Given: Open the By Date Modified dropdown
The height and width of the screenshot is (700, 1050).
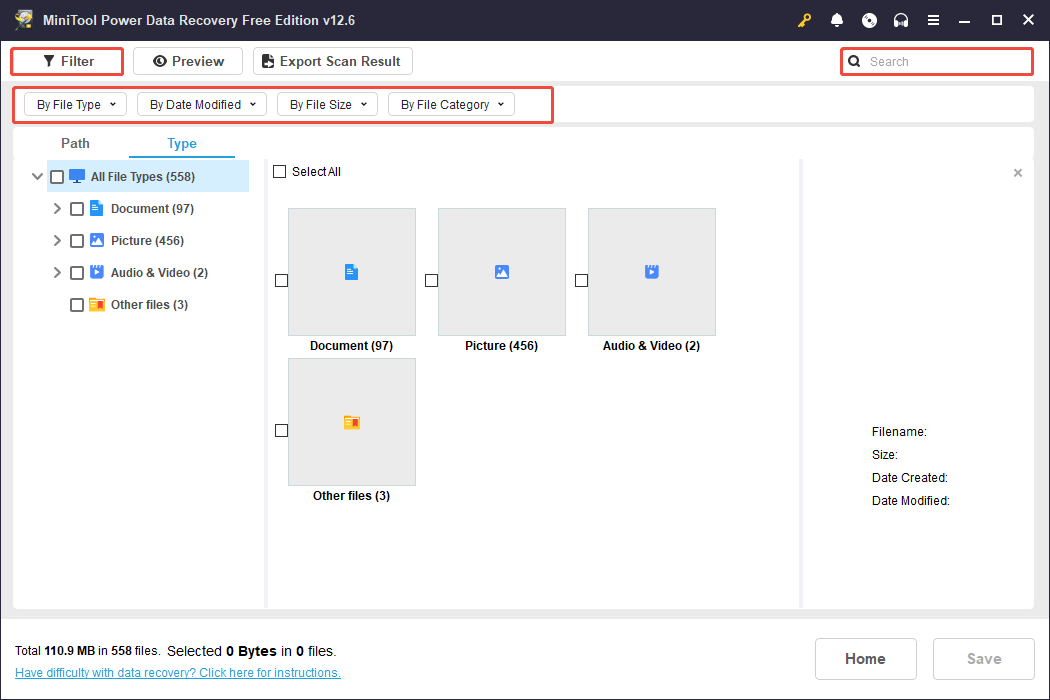Looking at the screenshot, I should 202,104.
